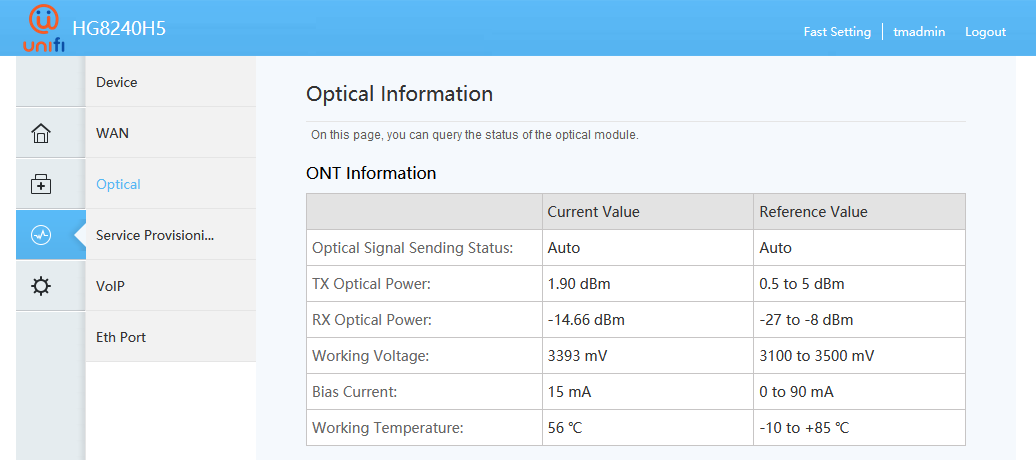Click the tmadmin account link
Screen dimensions: 1036x460
(920, 32)
